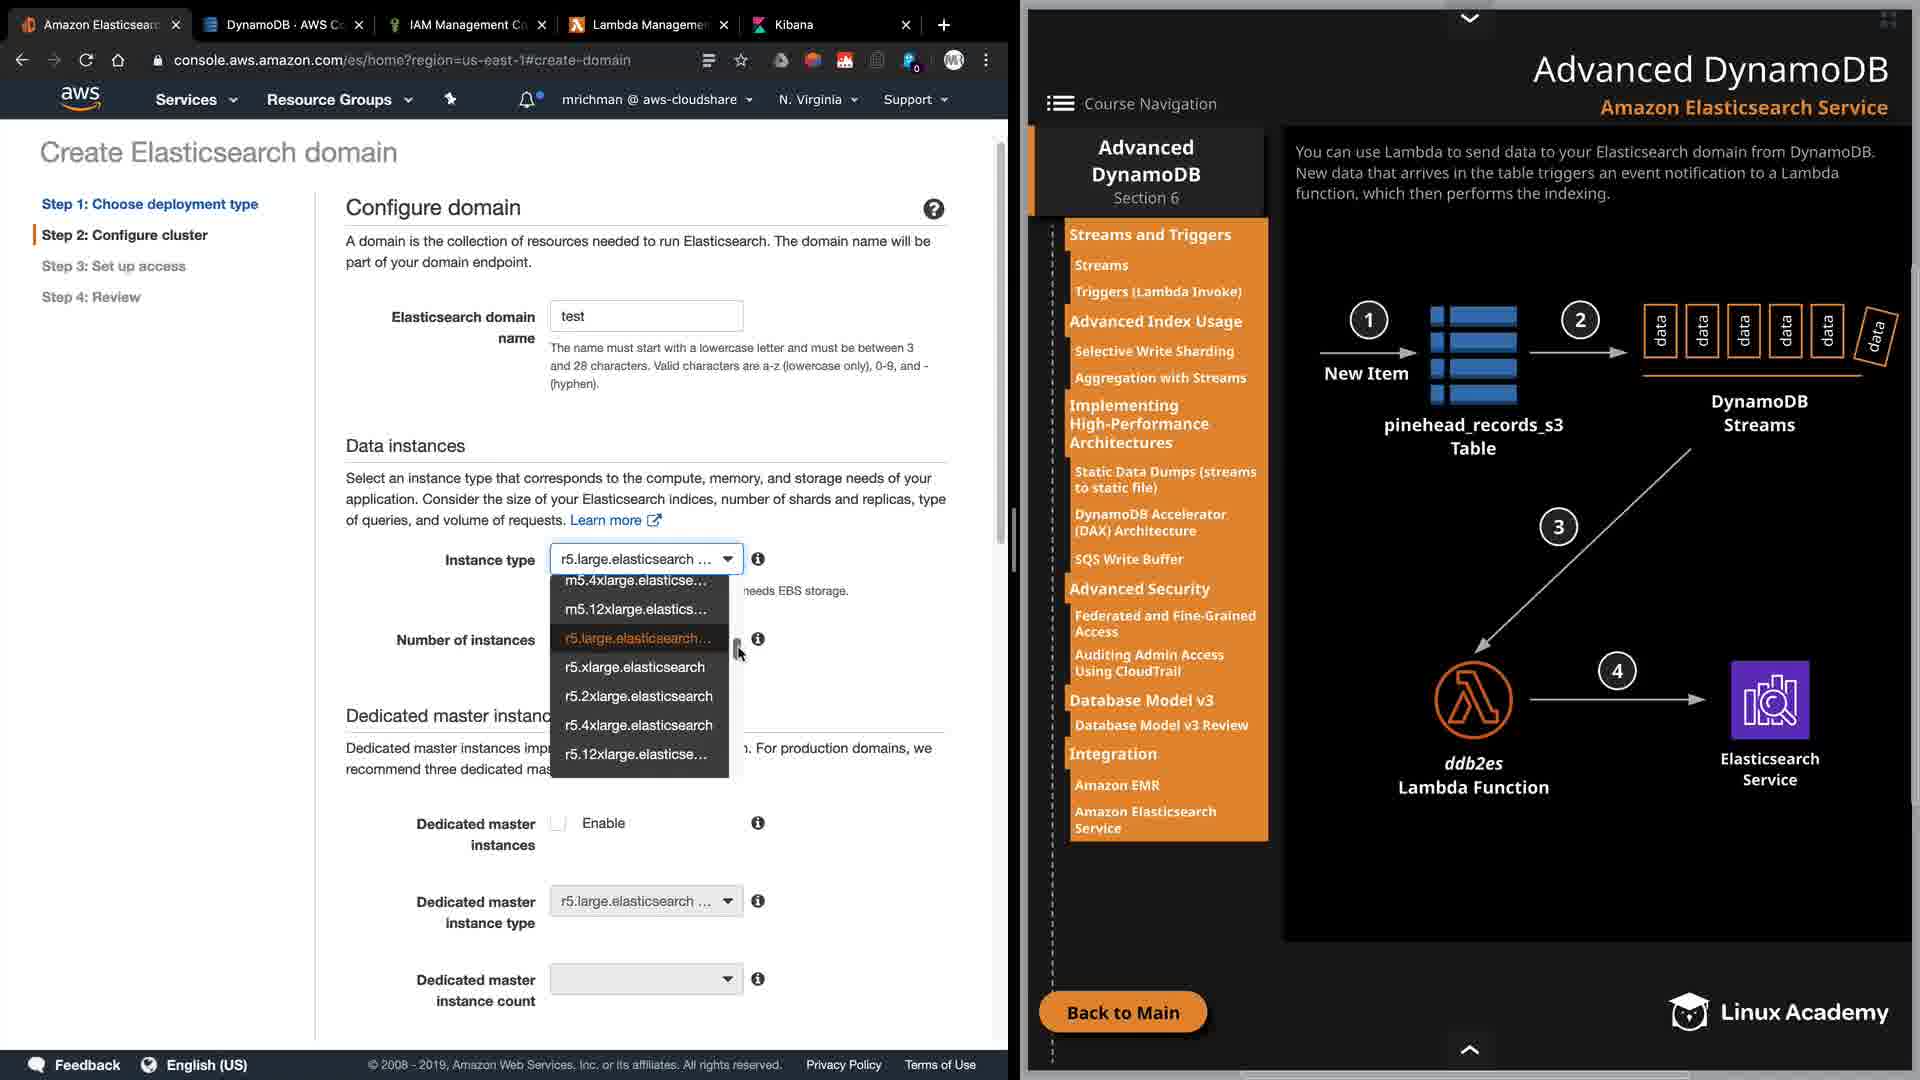The height and width of the screenshot is (1080, 1920).
Task: Click the AWS logo home icon
Action: [80, 98]
